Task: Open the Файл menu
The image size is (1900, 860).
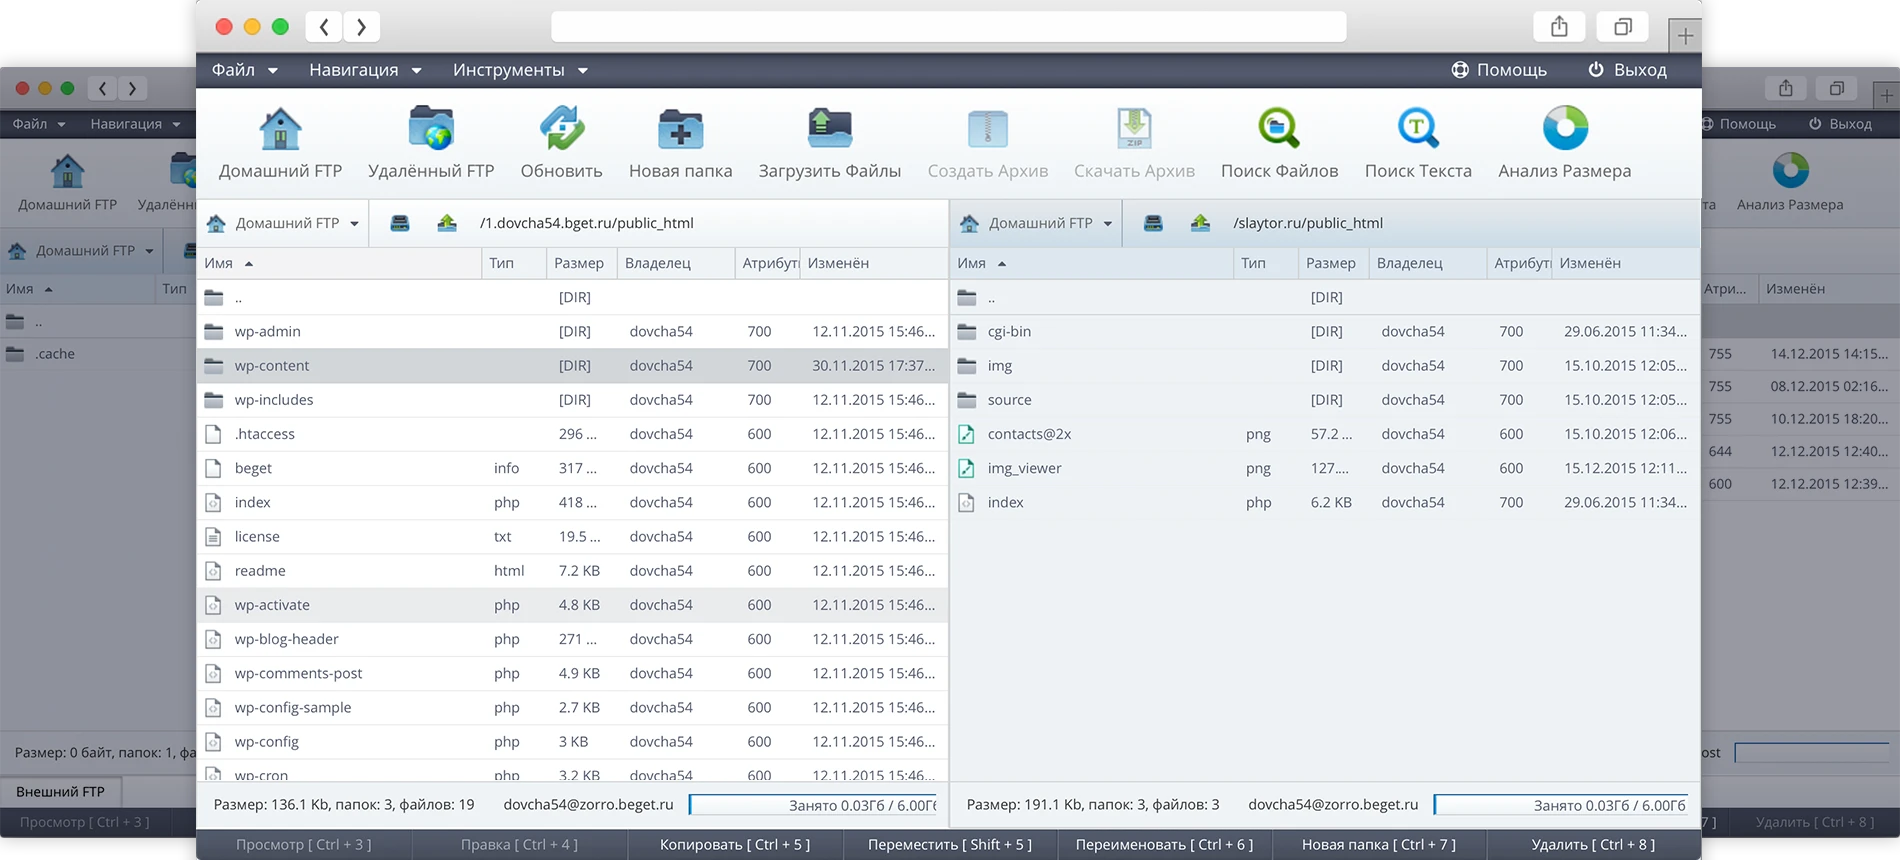Action: click(x=244, y=70)
